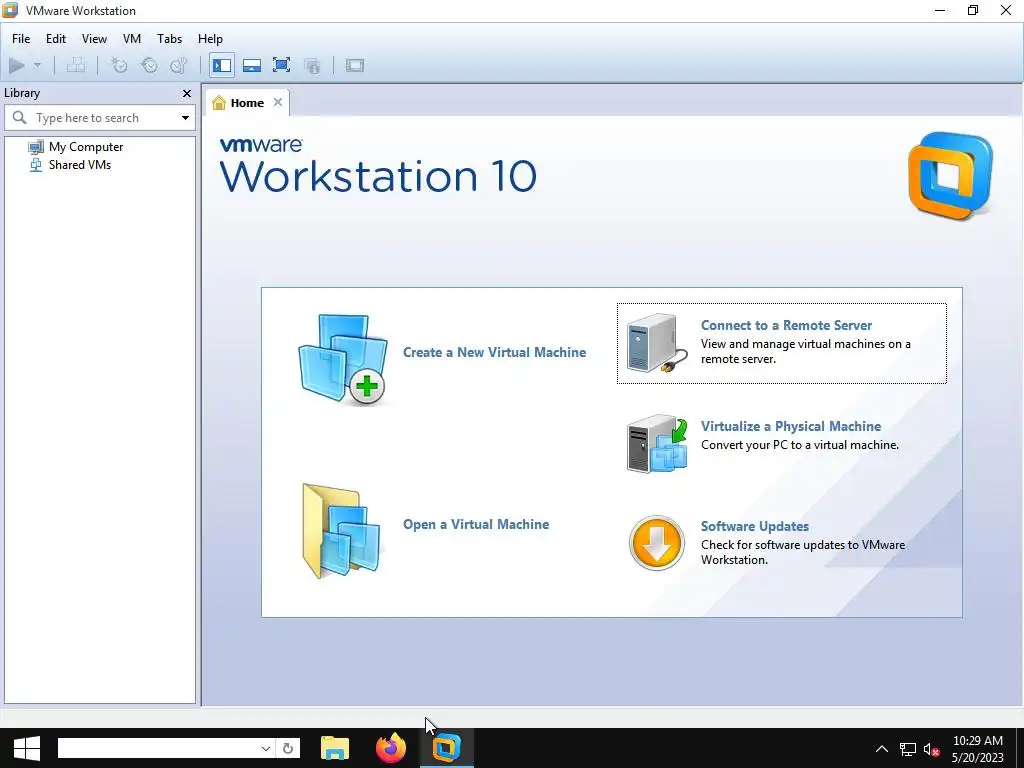Image resolution: width=1024 pixels, height=768 pixels.
Task: Open the Edit menu
Action: (x=56, y=39)
